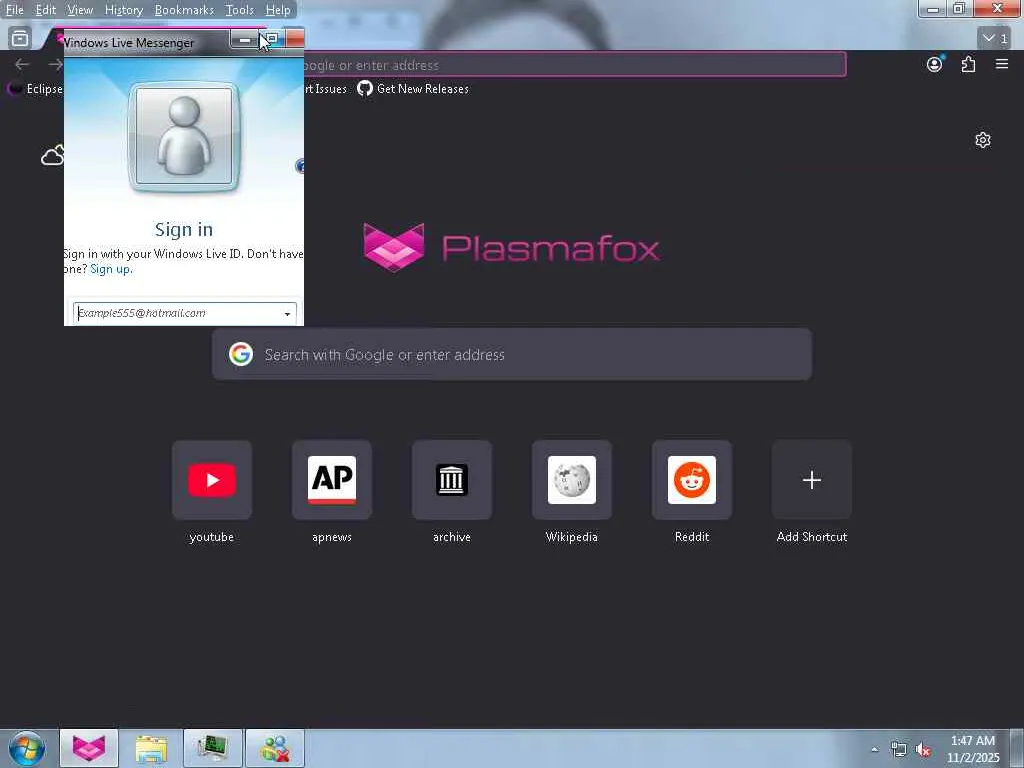
Task: Open the History menu
Action: click(x=123, y=10)
